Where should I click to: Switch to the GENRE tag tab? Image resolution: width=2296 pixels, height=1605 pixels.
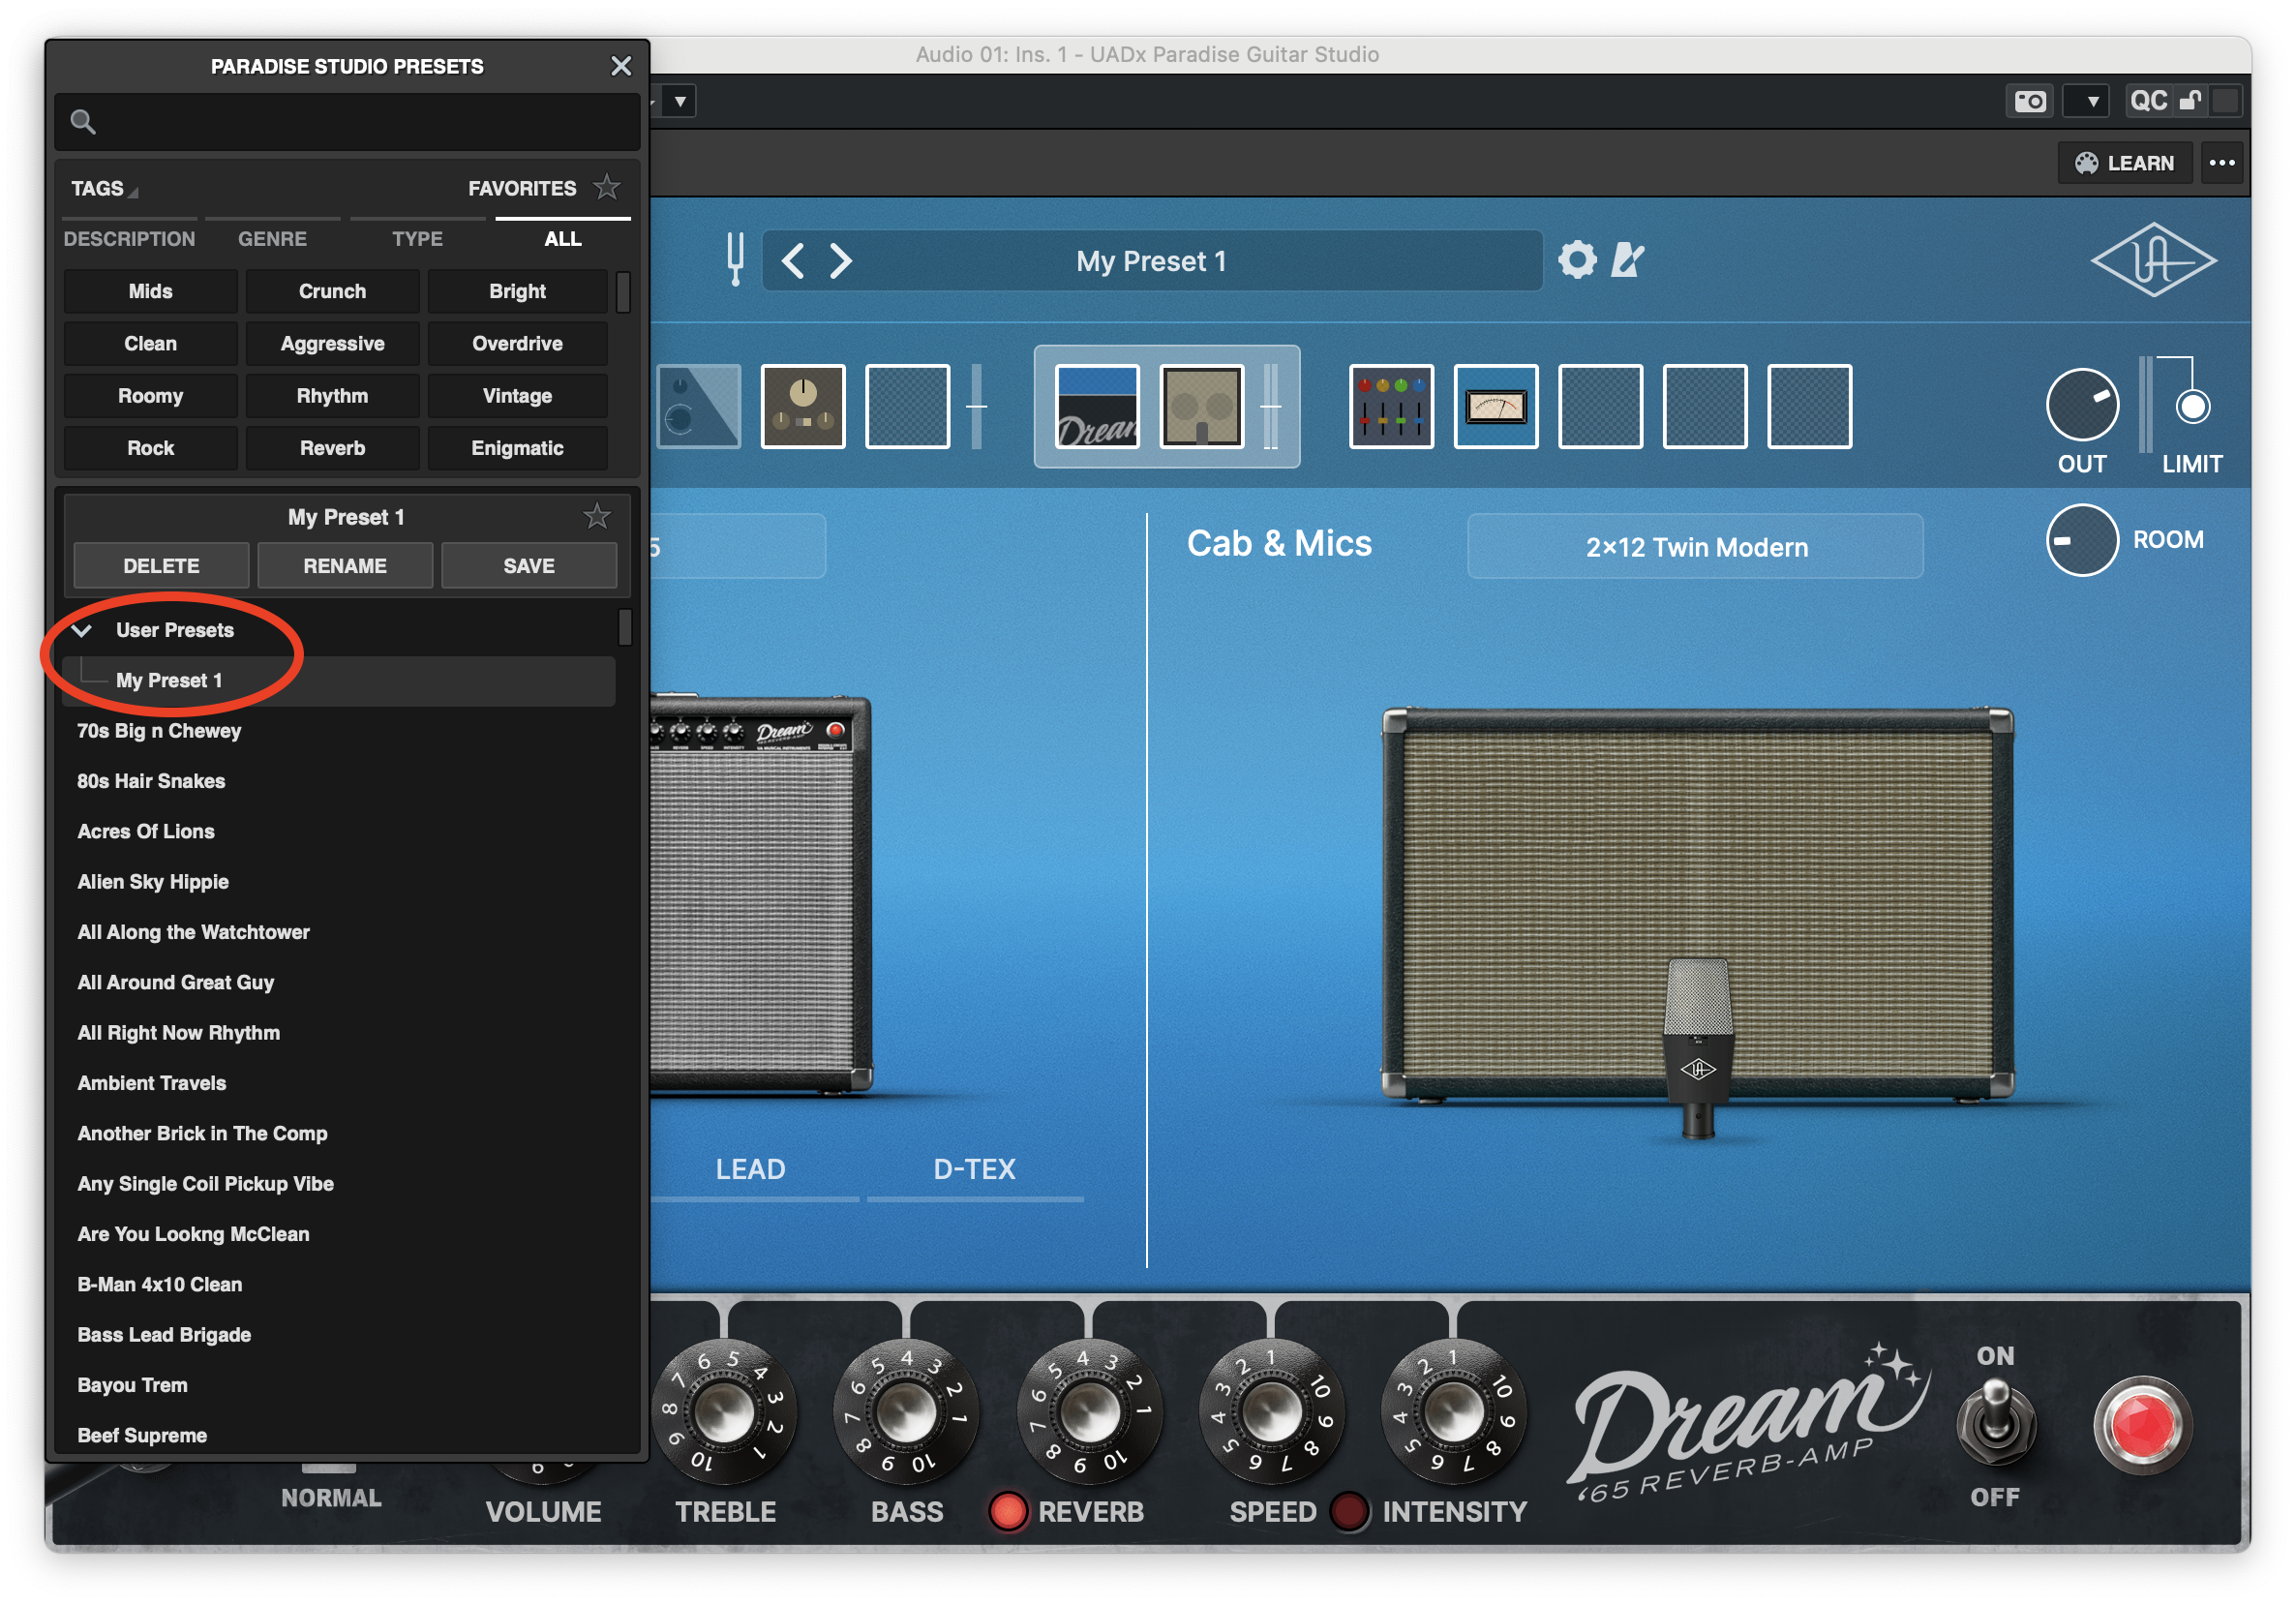coord(272,239)
